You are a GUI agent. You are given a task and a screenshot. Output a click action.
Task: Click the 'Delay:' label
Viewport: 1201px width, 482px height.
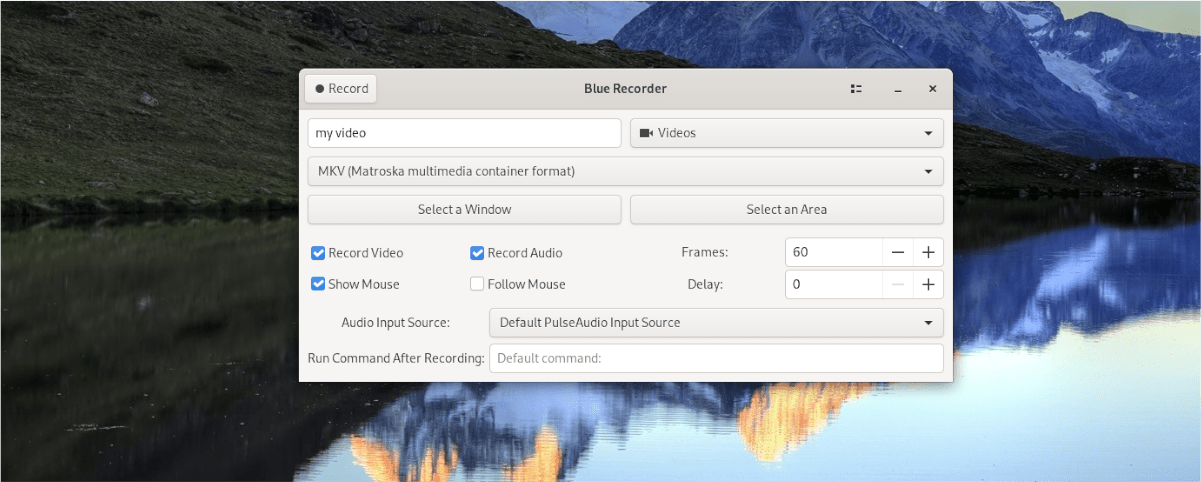click(x=705, y=284)
